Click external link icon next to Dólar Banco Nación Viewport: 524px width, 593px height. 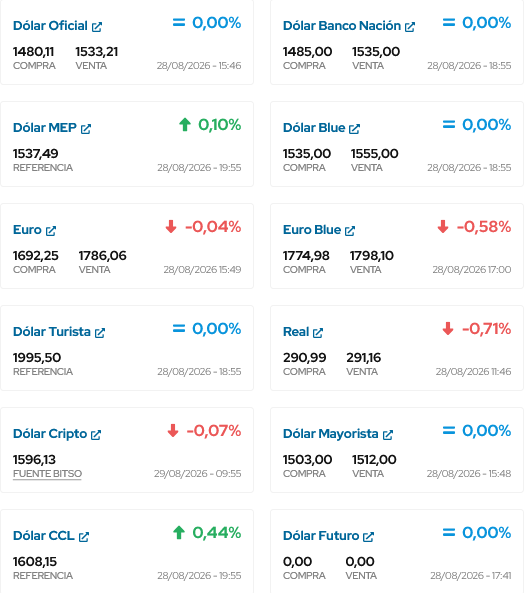click(x=410, y=27)
